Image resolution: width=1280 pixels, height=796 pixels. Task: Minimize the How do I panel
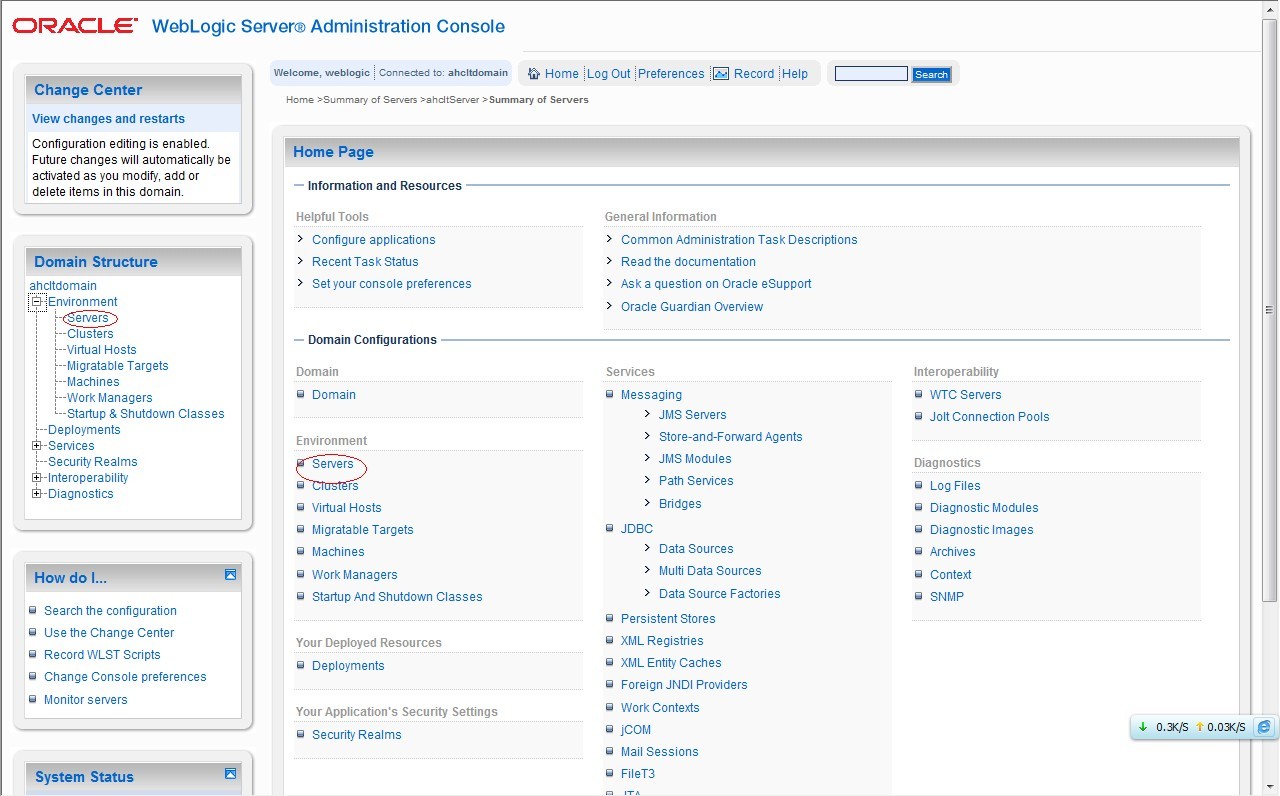point(230,574)
